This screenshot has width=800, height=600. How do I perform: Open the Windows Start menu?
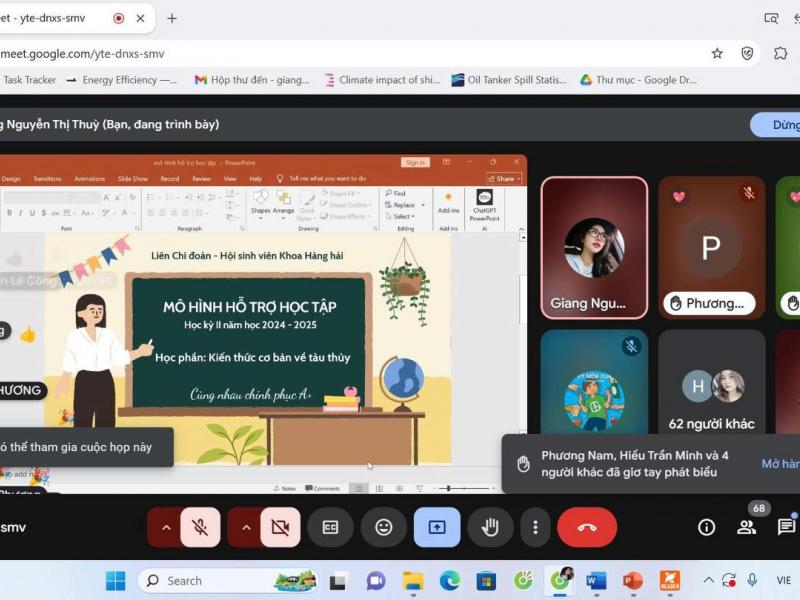[x=115, y=581]
